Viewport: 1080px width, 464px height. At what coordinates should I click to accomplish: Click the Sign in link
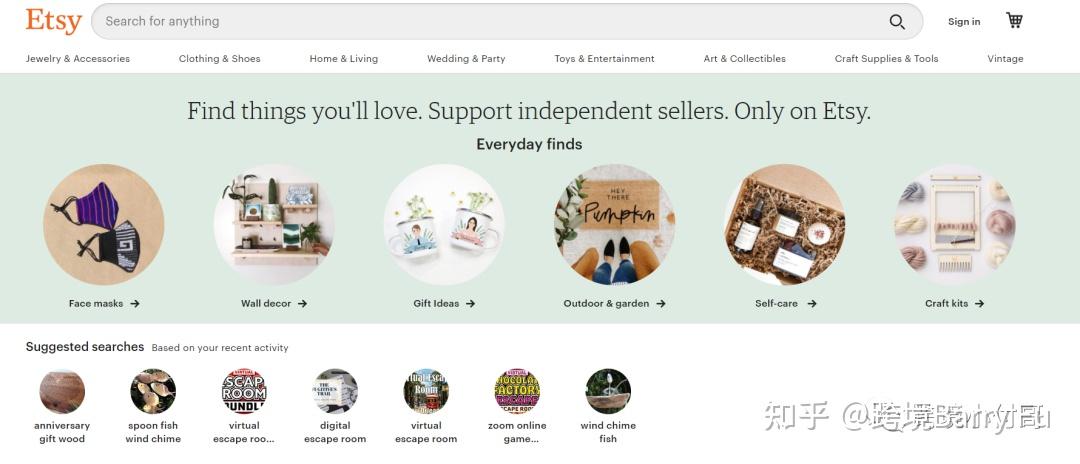coord(964,22)
